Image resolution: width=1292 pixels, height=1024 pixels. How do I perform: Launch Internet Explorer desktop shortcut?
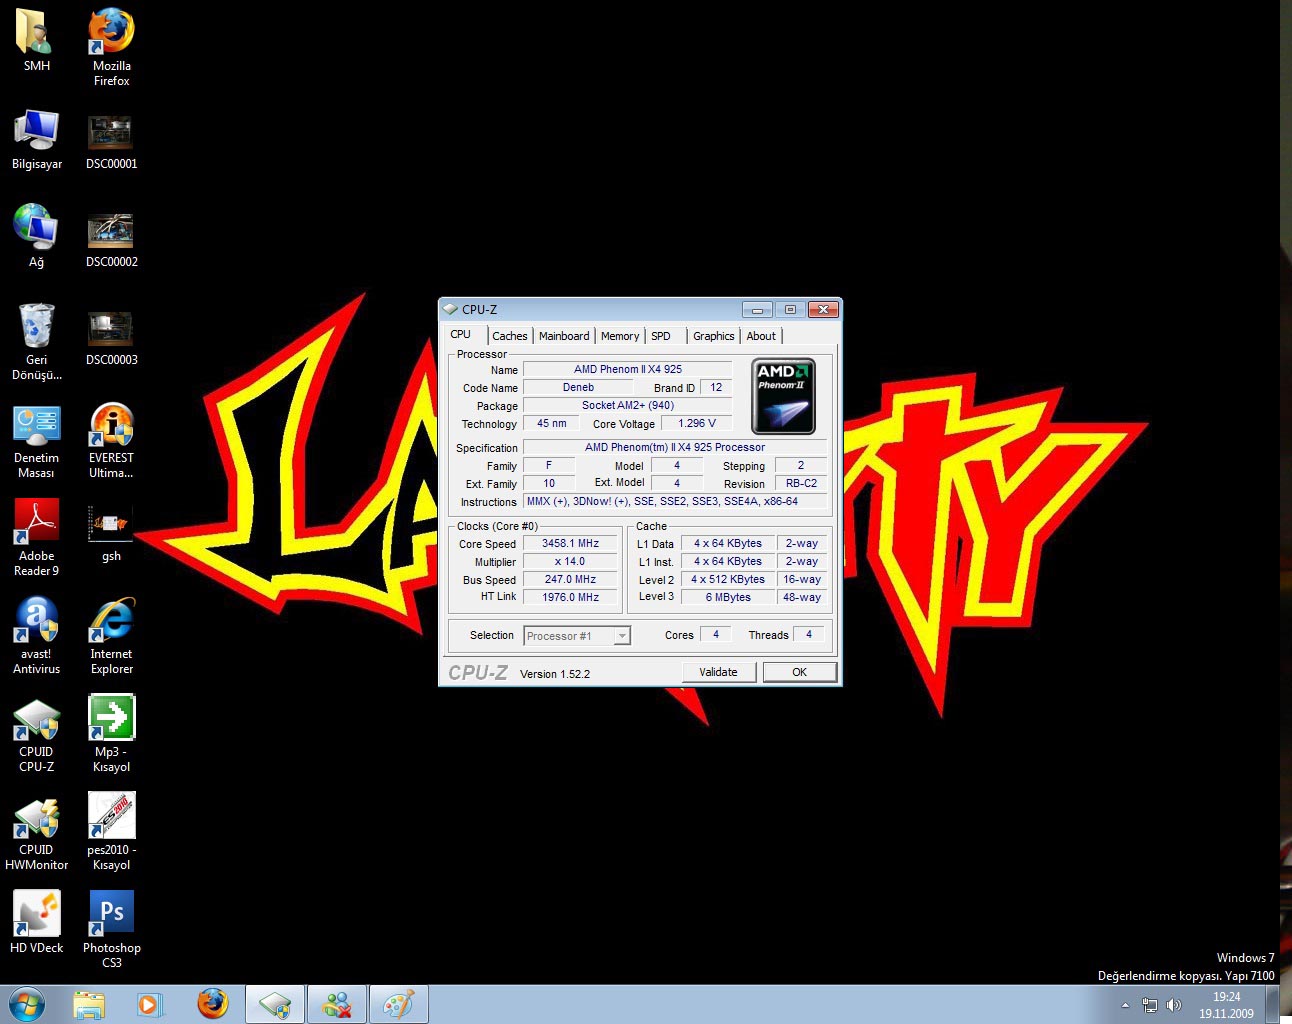(111, 635)
